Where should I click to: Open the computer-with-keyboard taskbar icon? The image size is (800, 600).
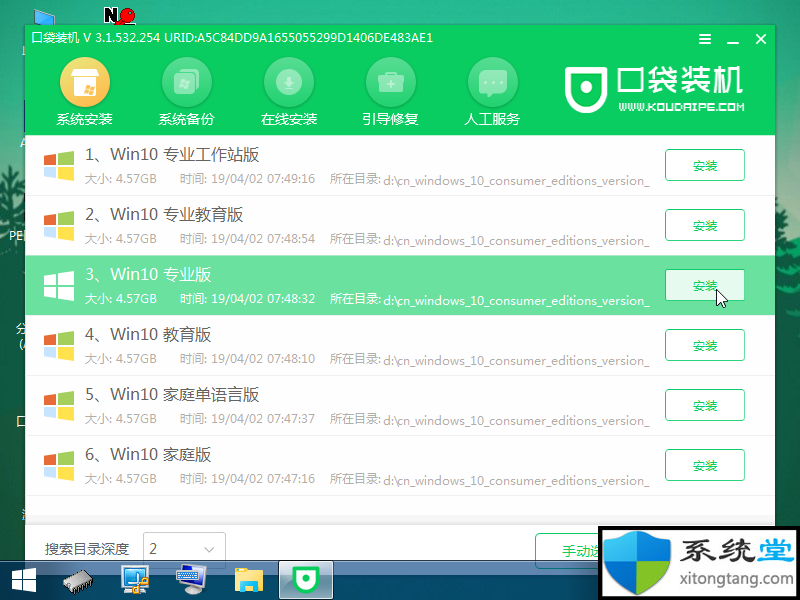(x=190, y=581)
